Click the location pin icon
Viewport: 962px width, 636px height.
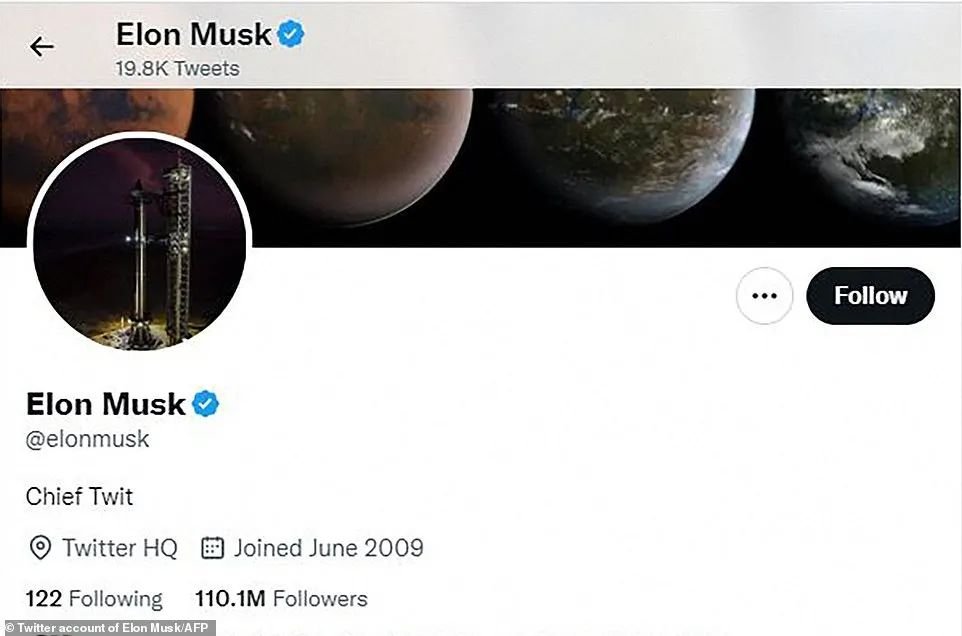[40, 548]
